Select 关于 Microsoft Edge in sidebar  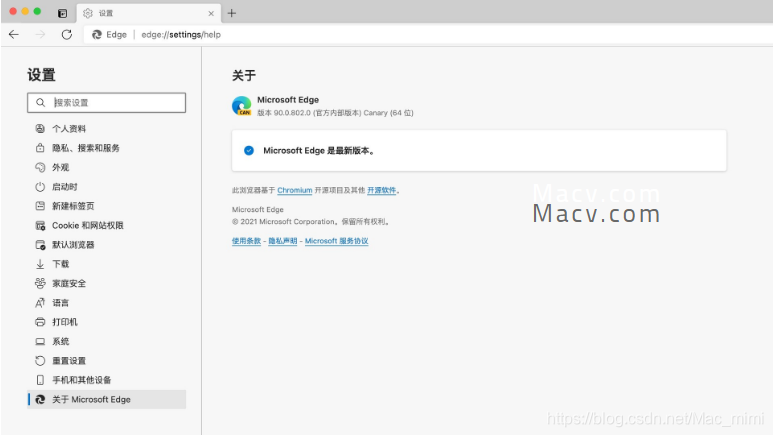coord(106,400)
